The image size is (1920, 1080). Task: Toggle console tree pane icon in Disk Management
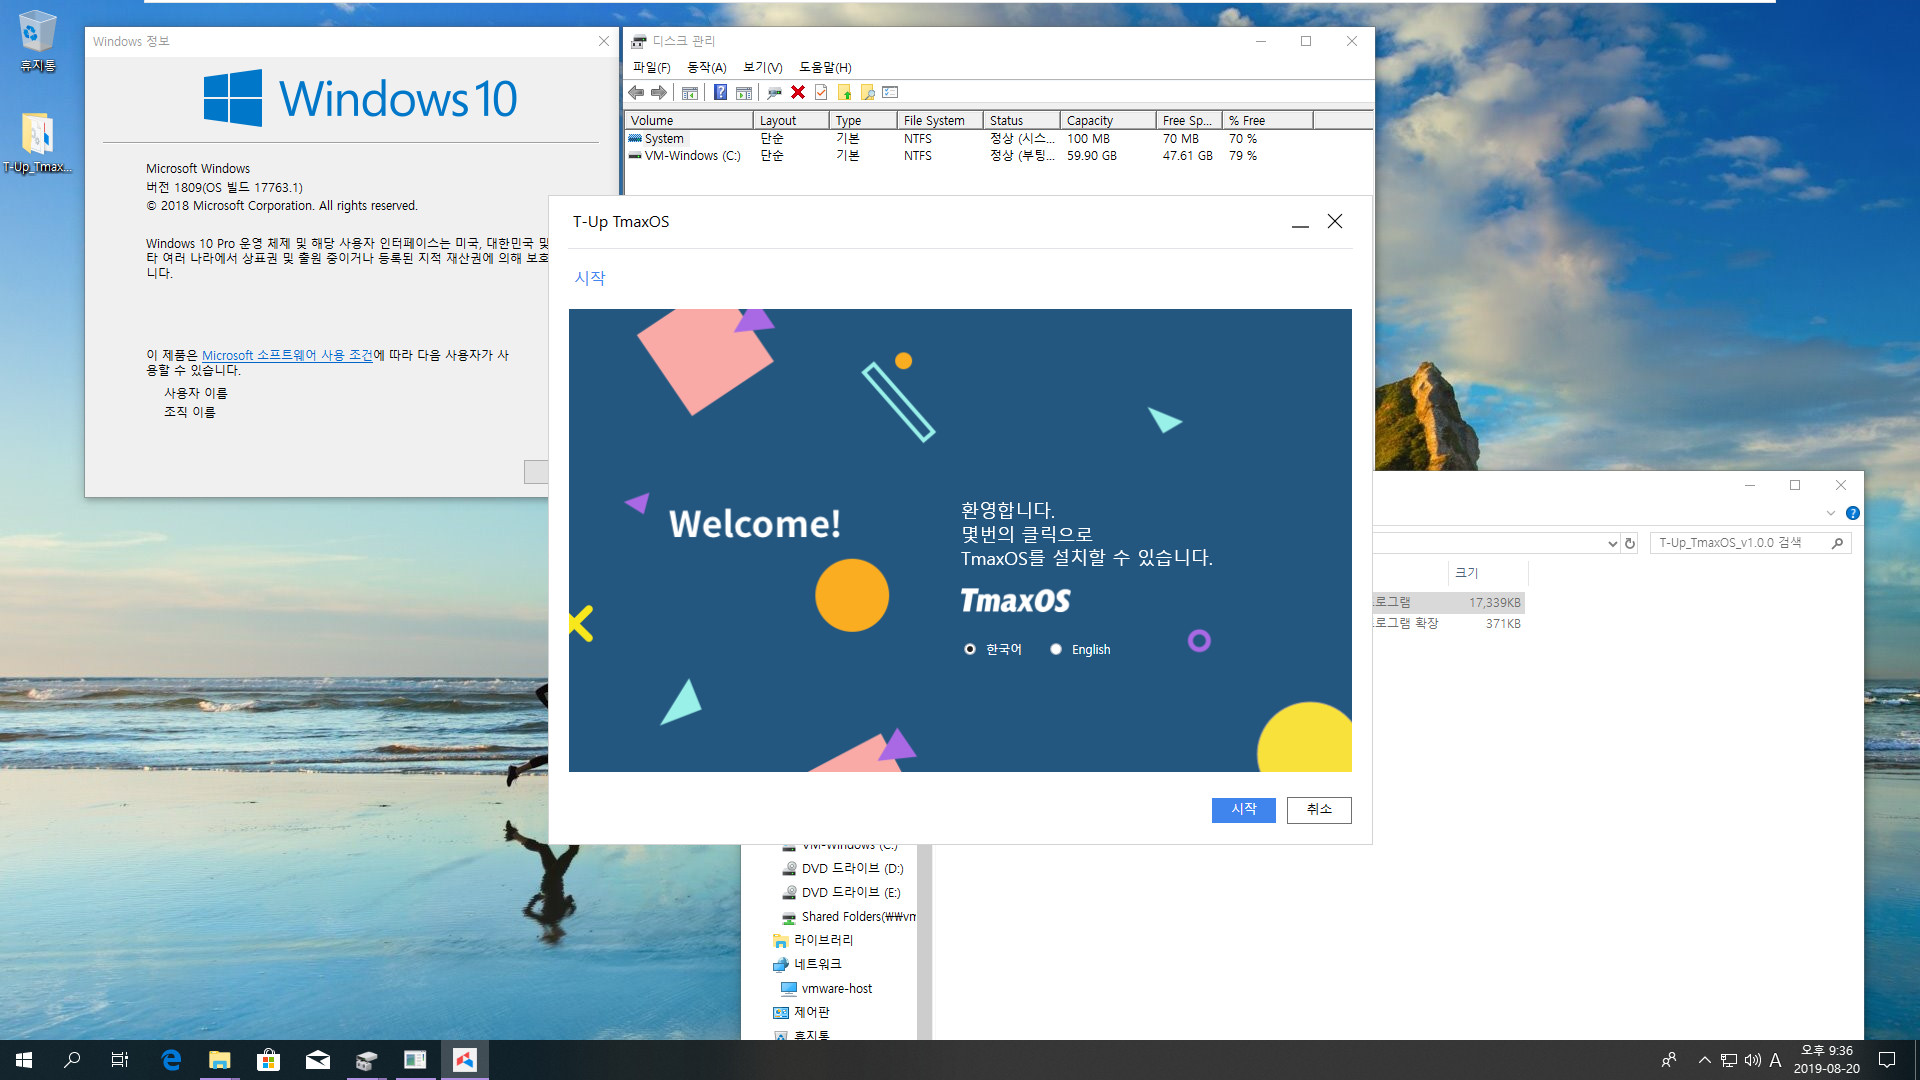690,92
